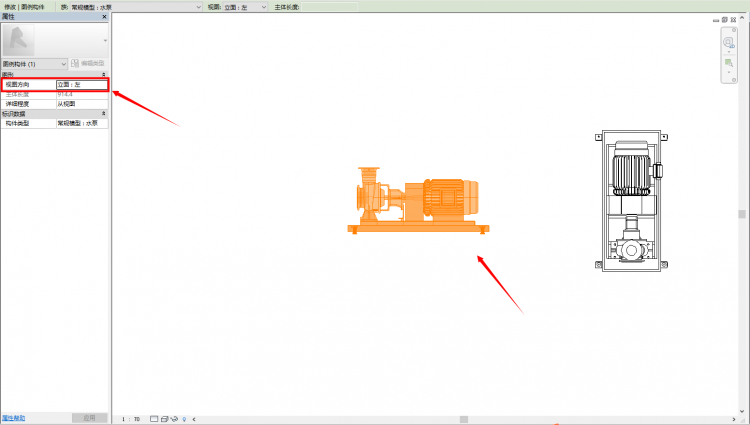This screenshot has width=750, height=425.
Task: Open the 2D steering wheel navigation tool
Action: [x=728, y=42]
